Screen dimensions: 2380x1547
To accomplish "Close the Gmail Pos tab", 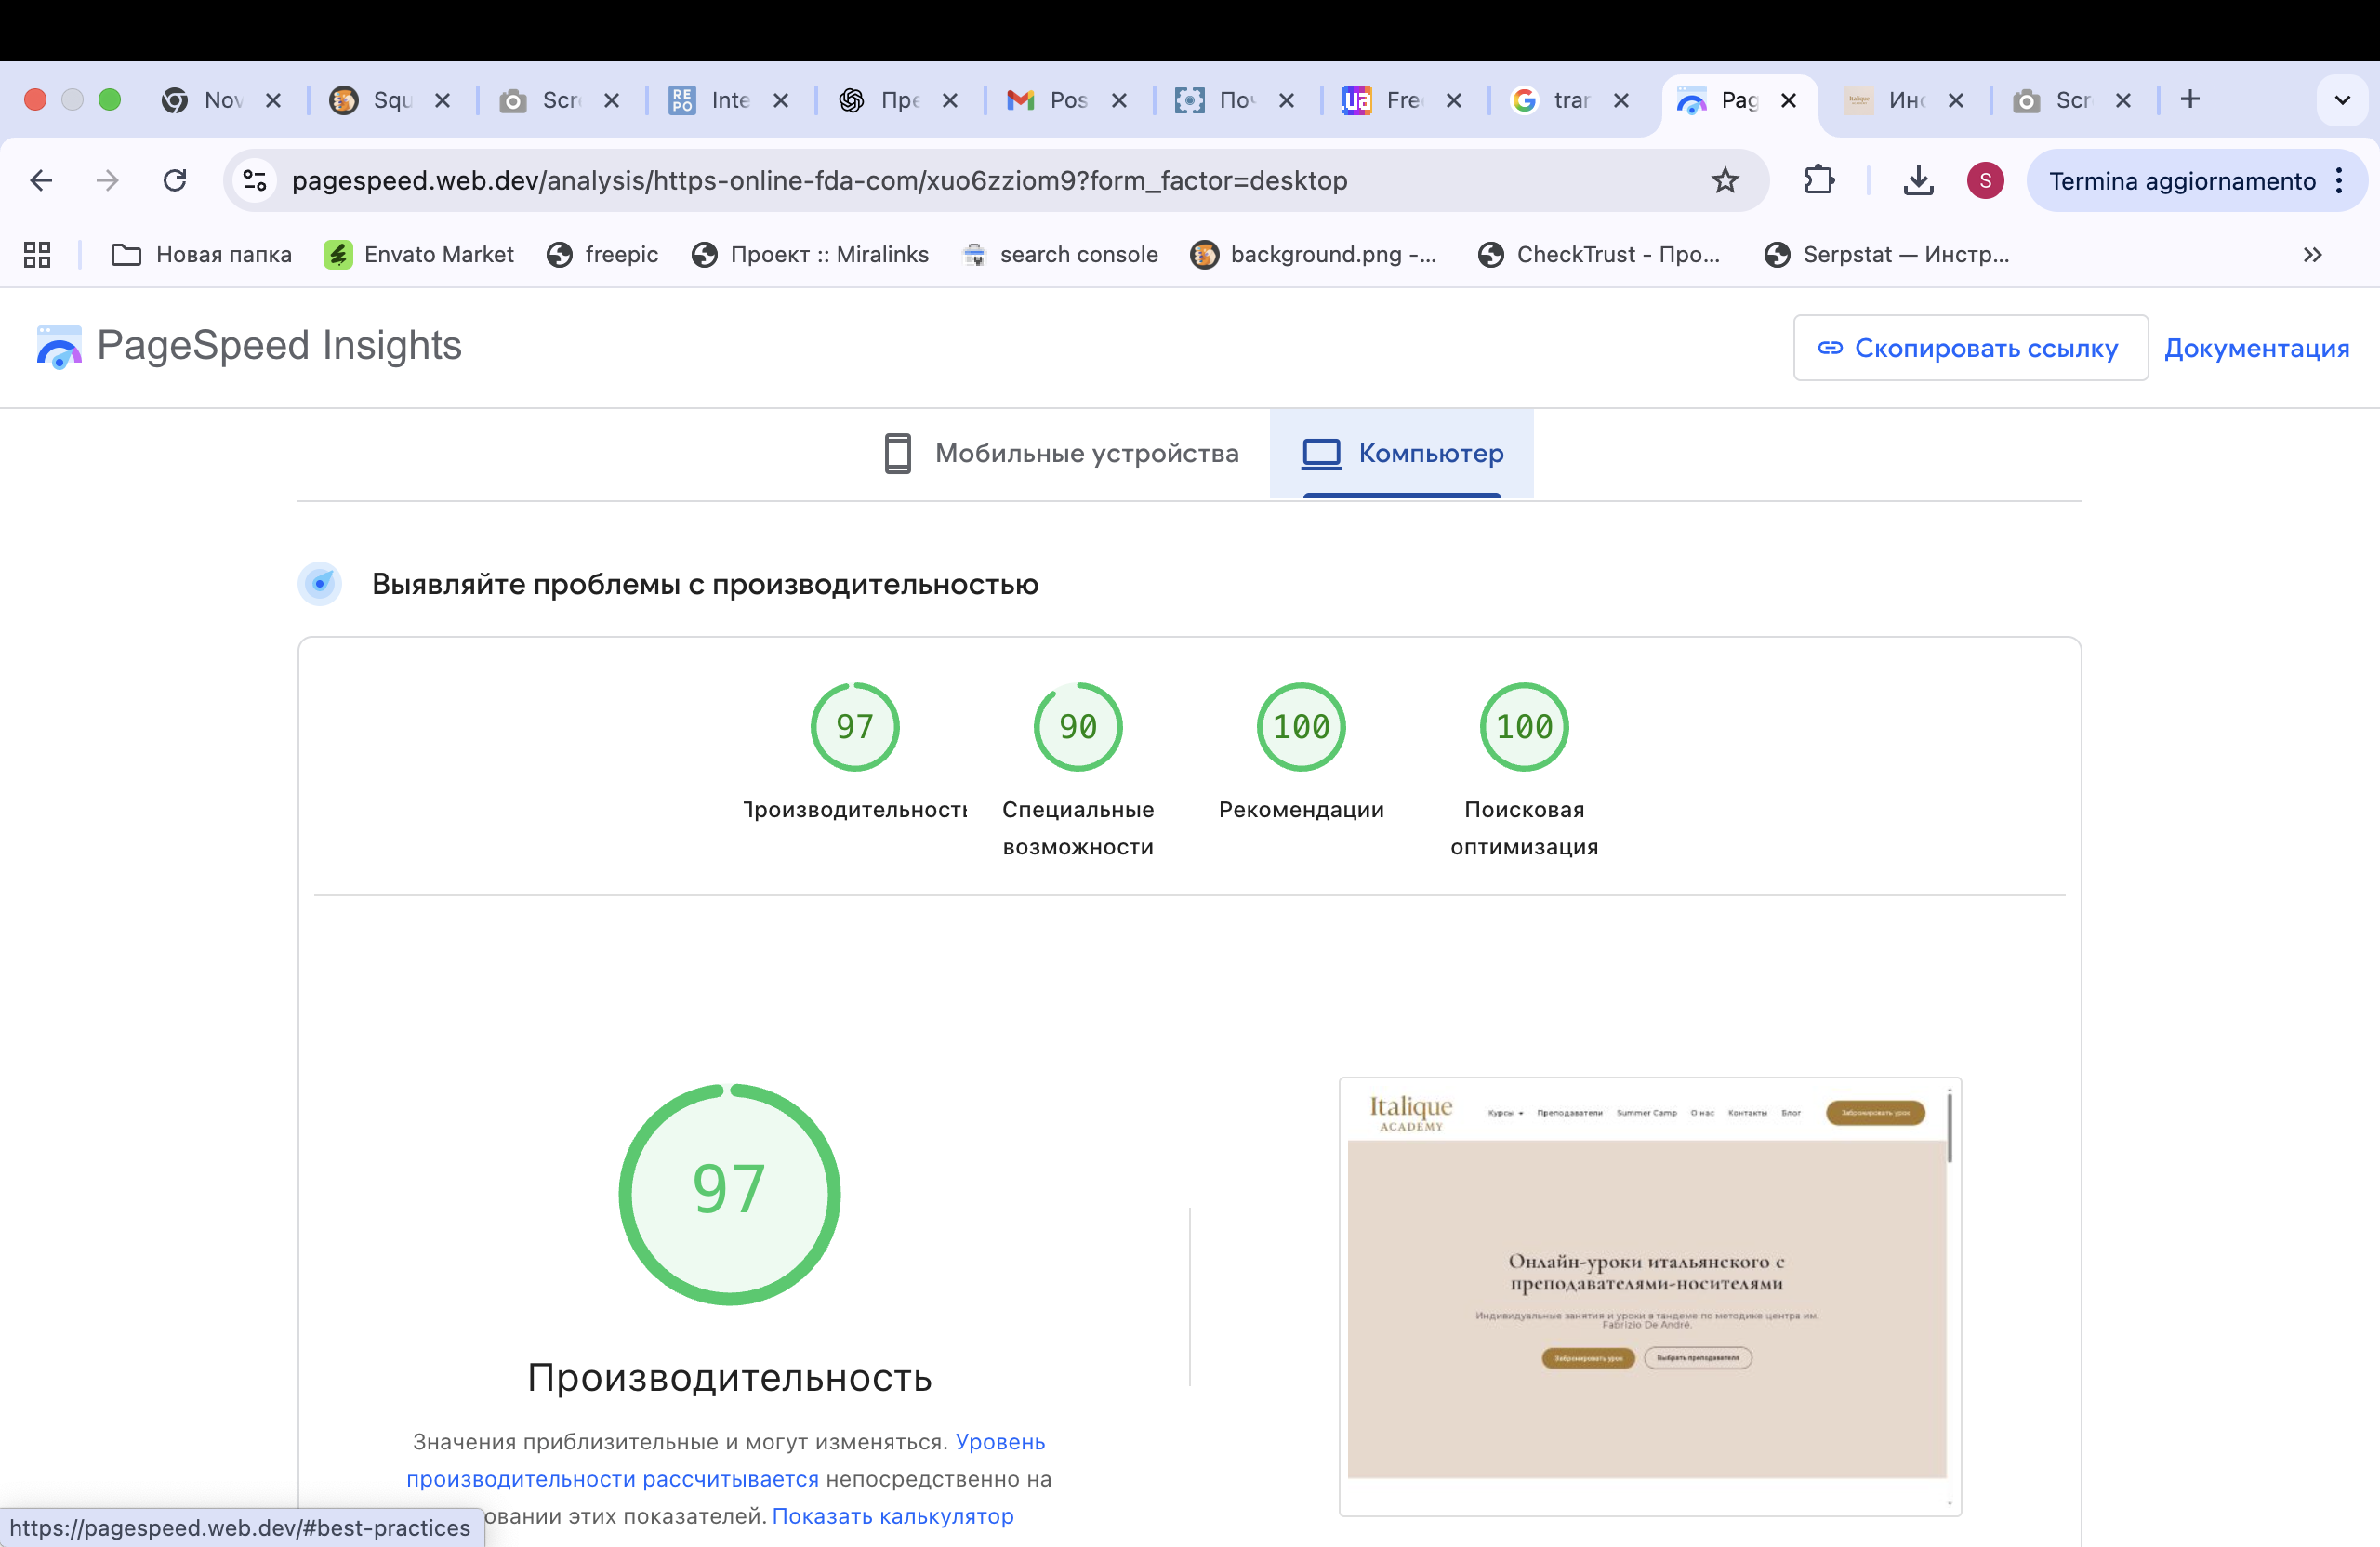I will (x=1119, y=100).
